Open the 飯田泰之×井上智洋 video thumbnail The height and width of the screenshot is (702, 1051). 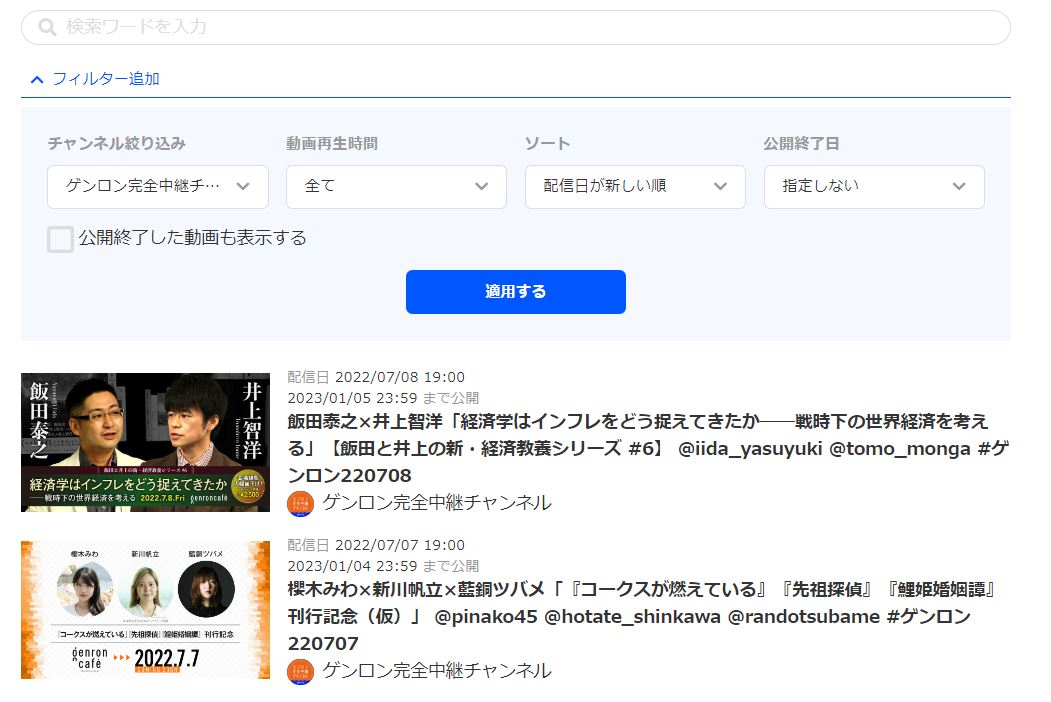[x=145, y=443]
